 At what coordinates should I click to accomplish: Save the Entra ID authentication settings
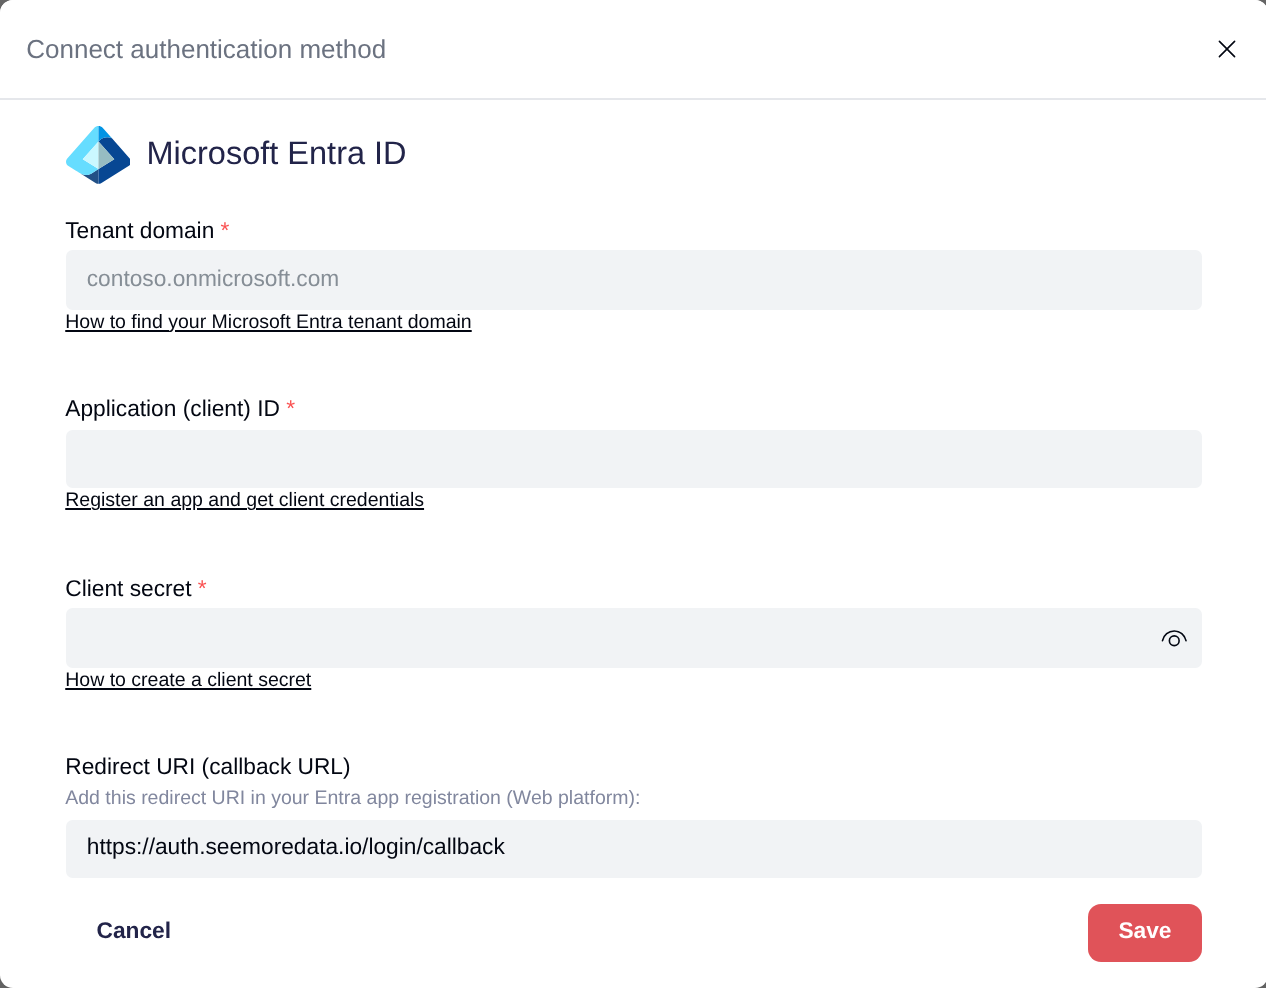[1144, 933]
